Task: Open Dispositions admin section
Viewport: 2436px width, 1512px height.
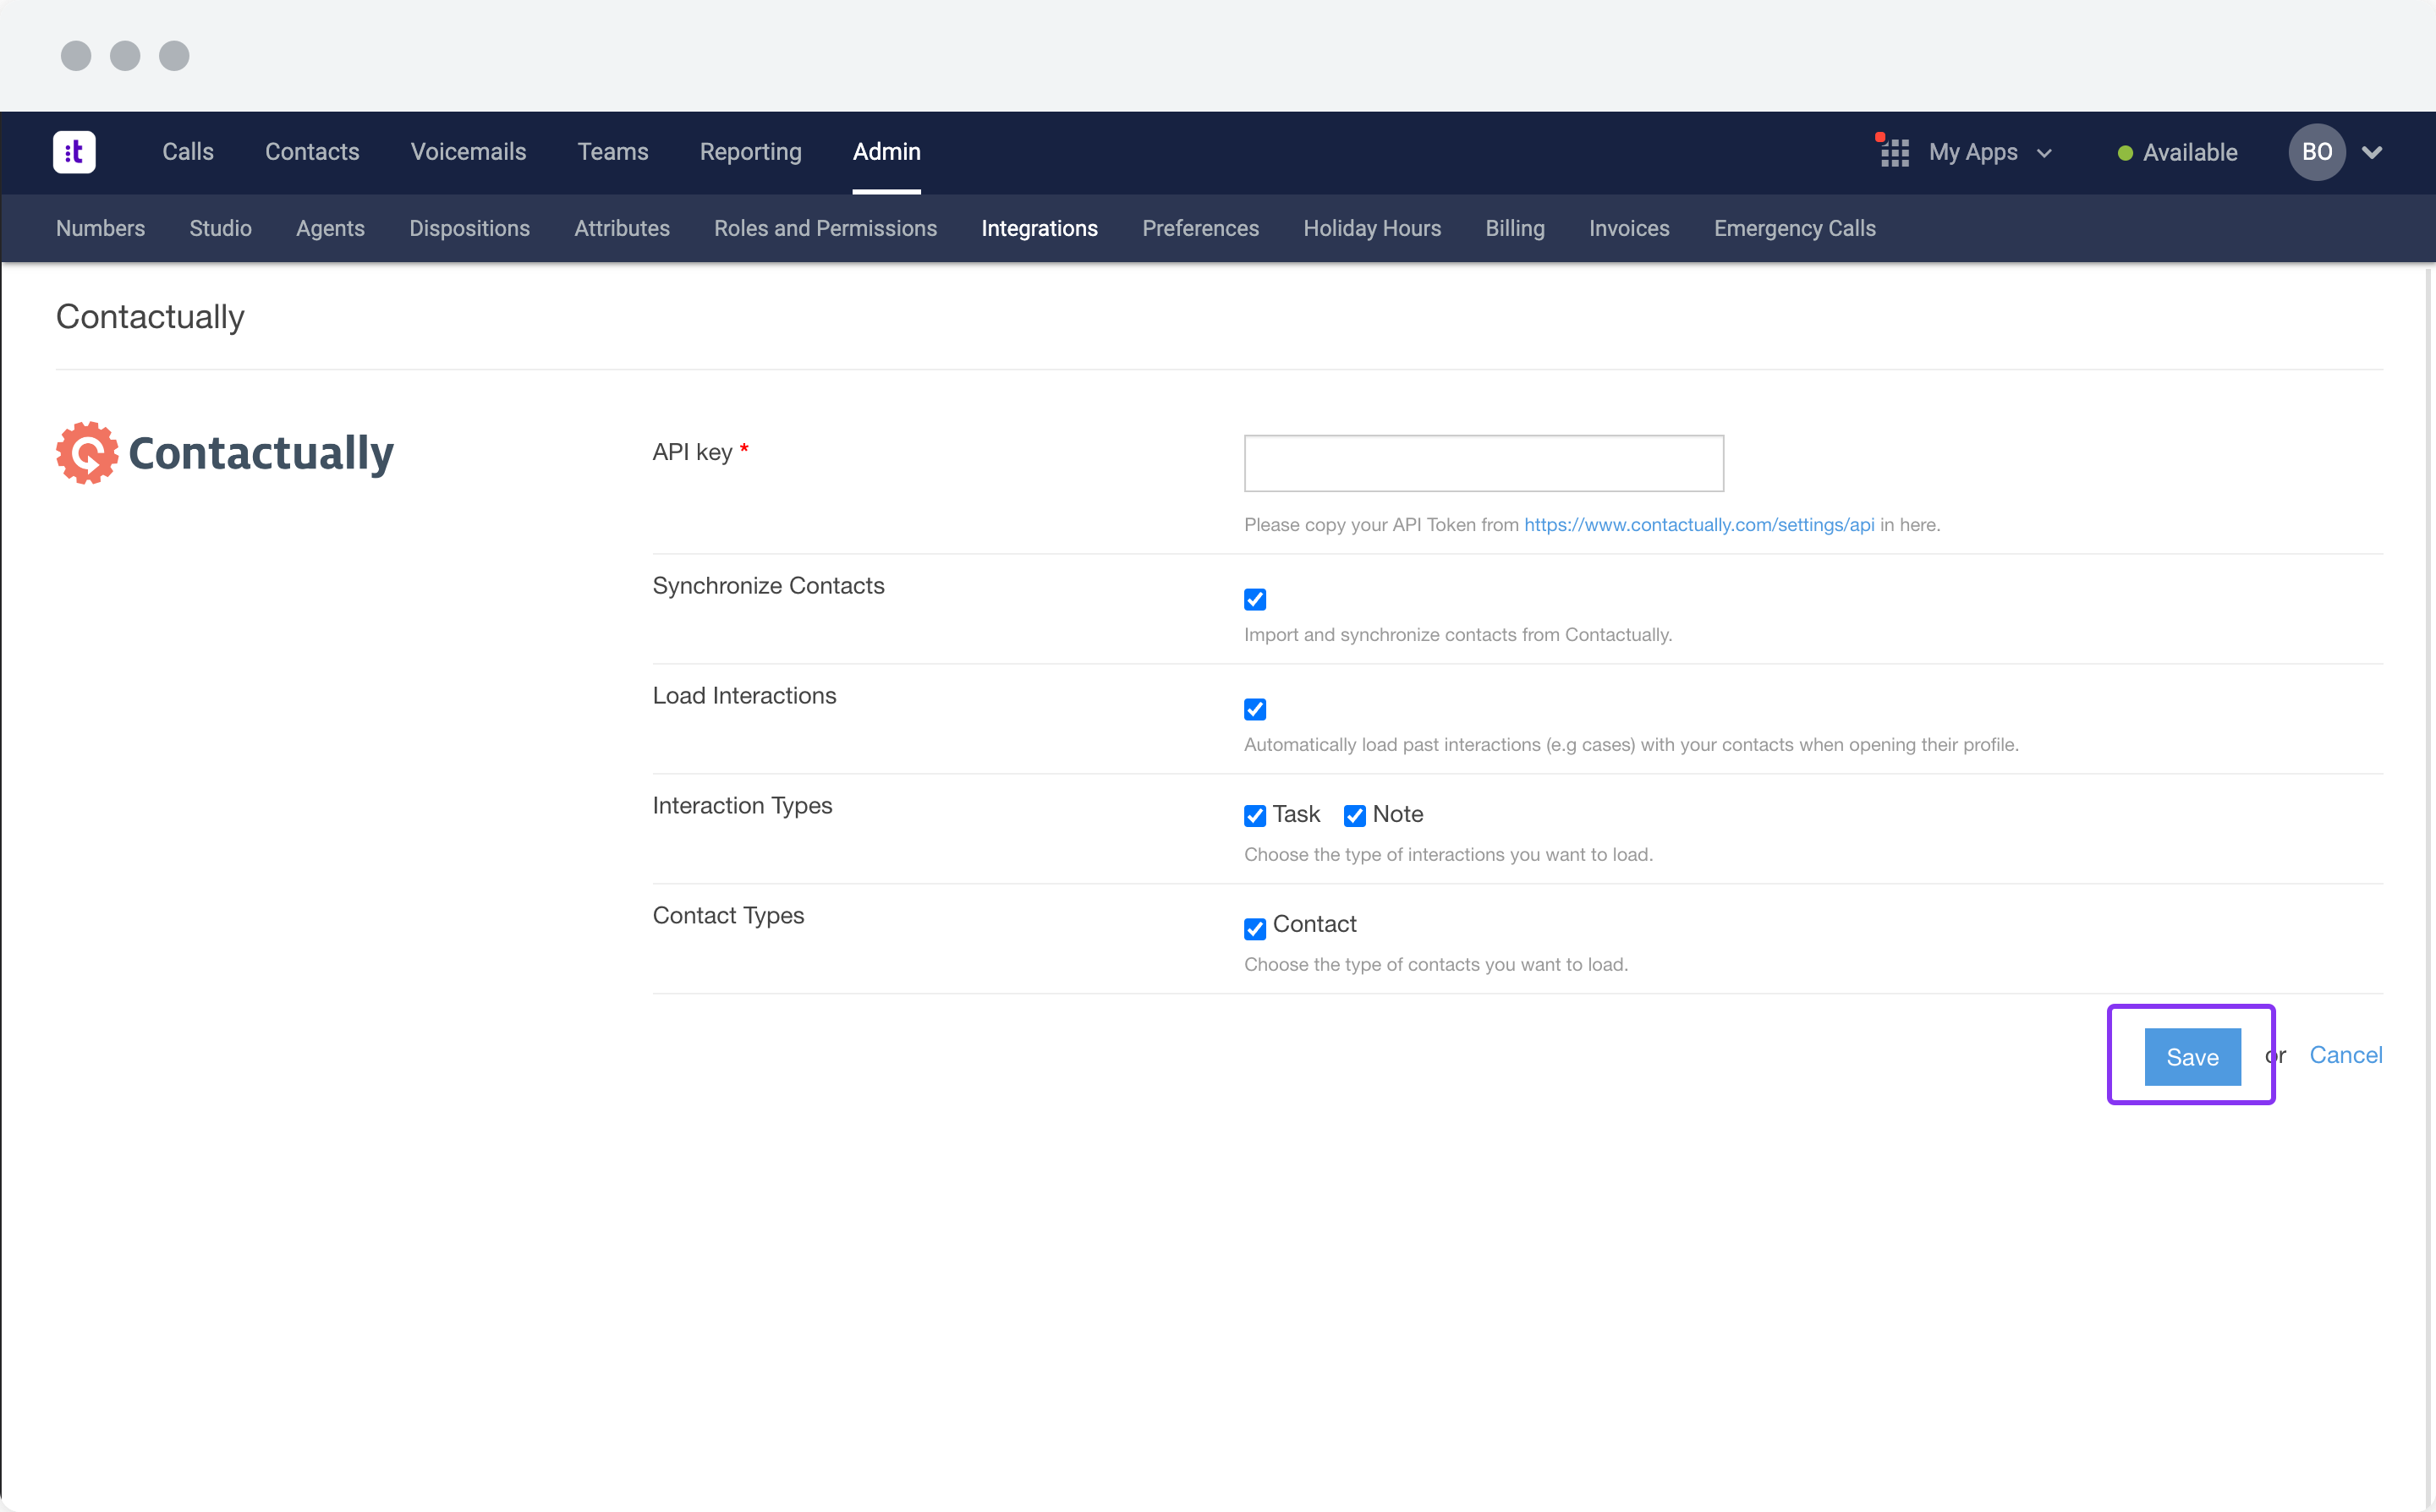Action: tap(469, 228)
